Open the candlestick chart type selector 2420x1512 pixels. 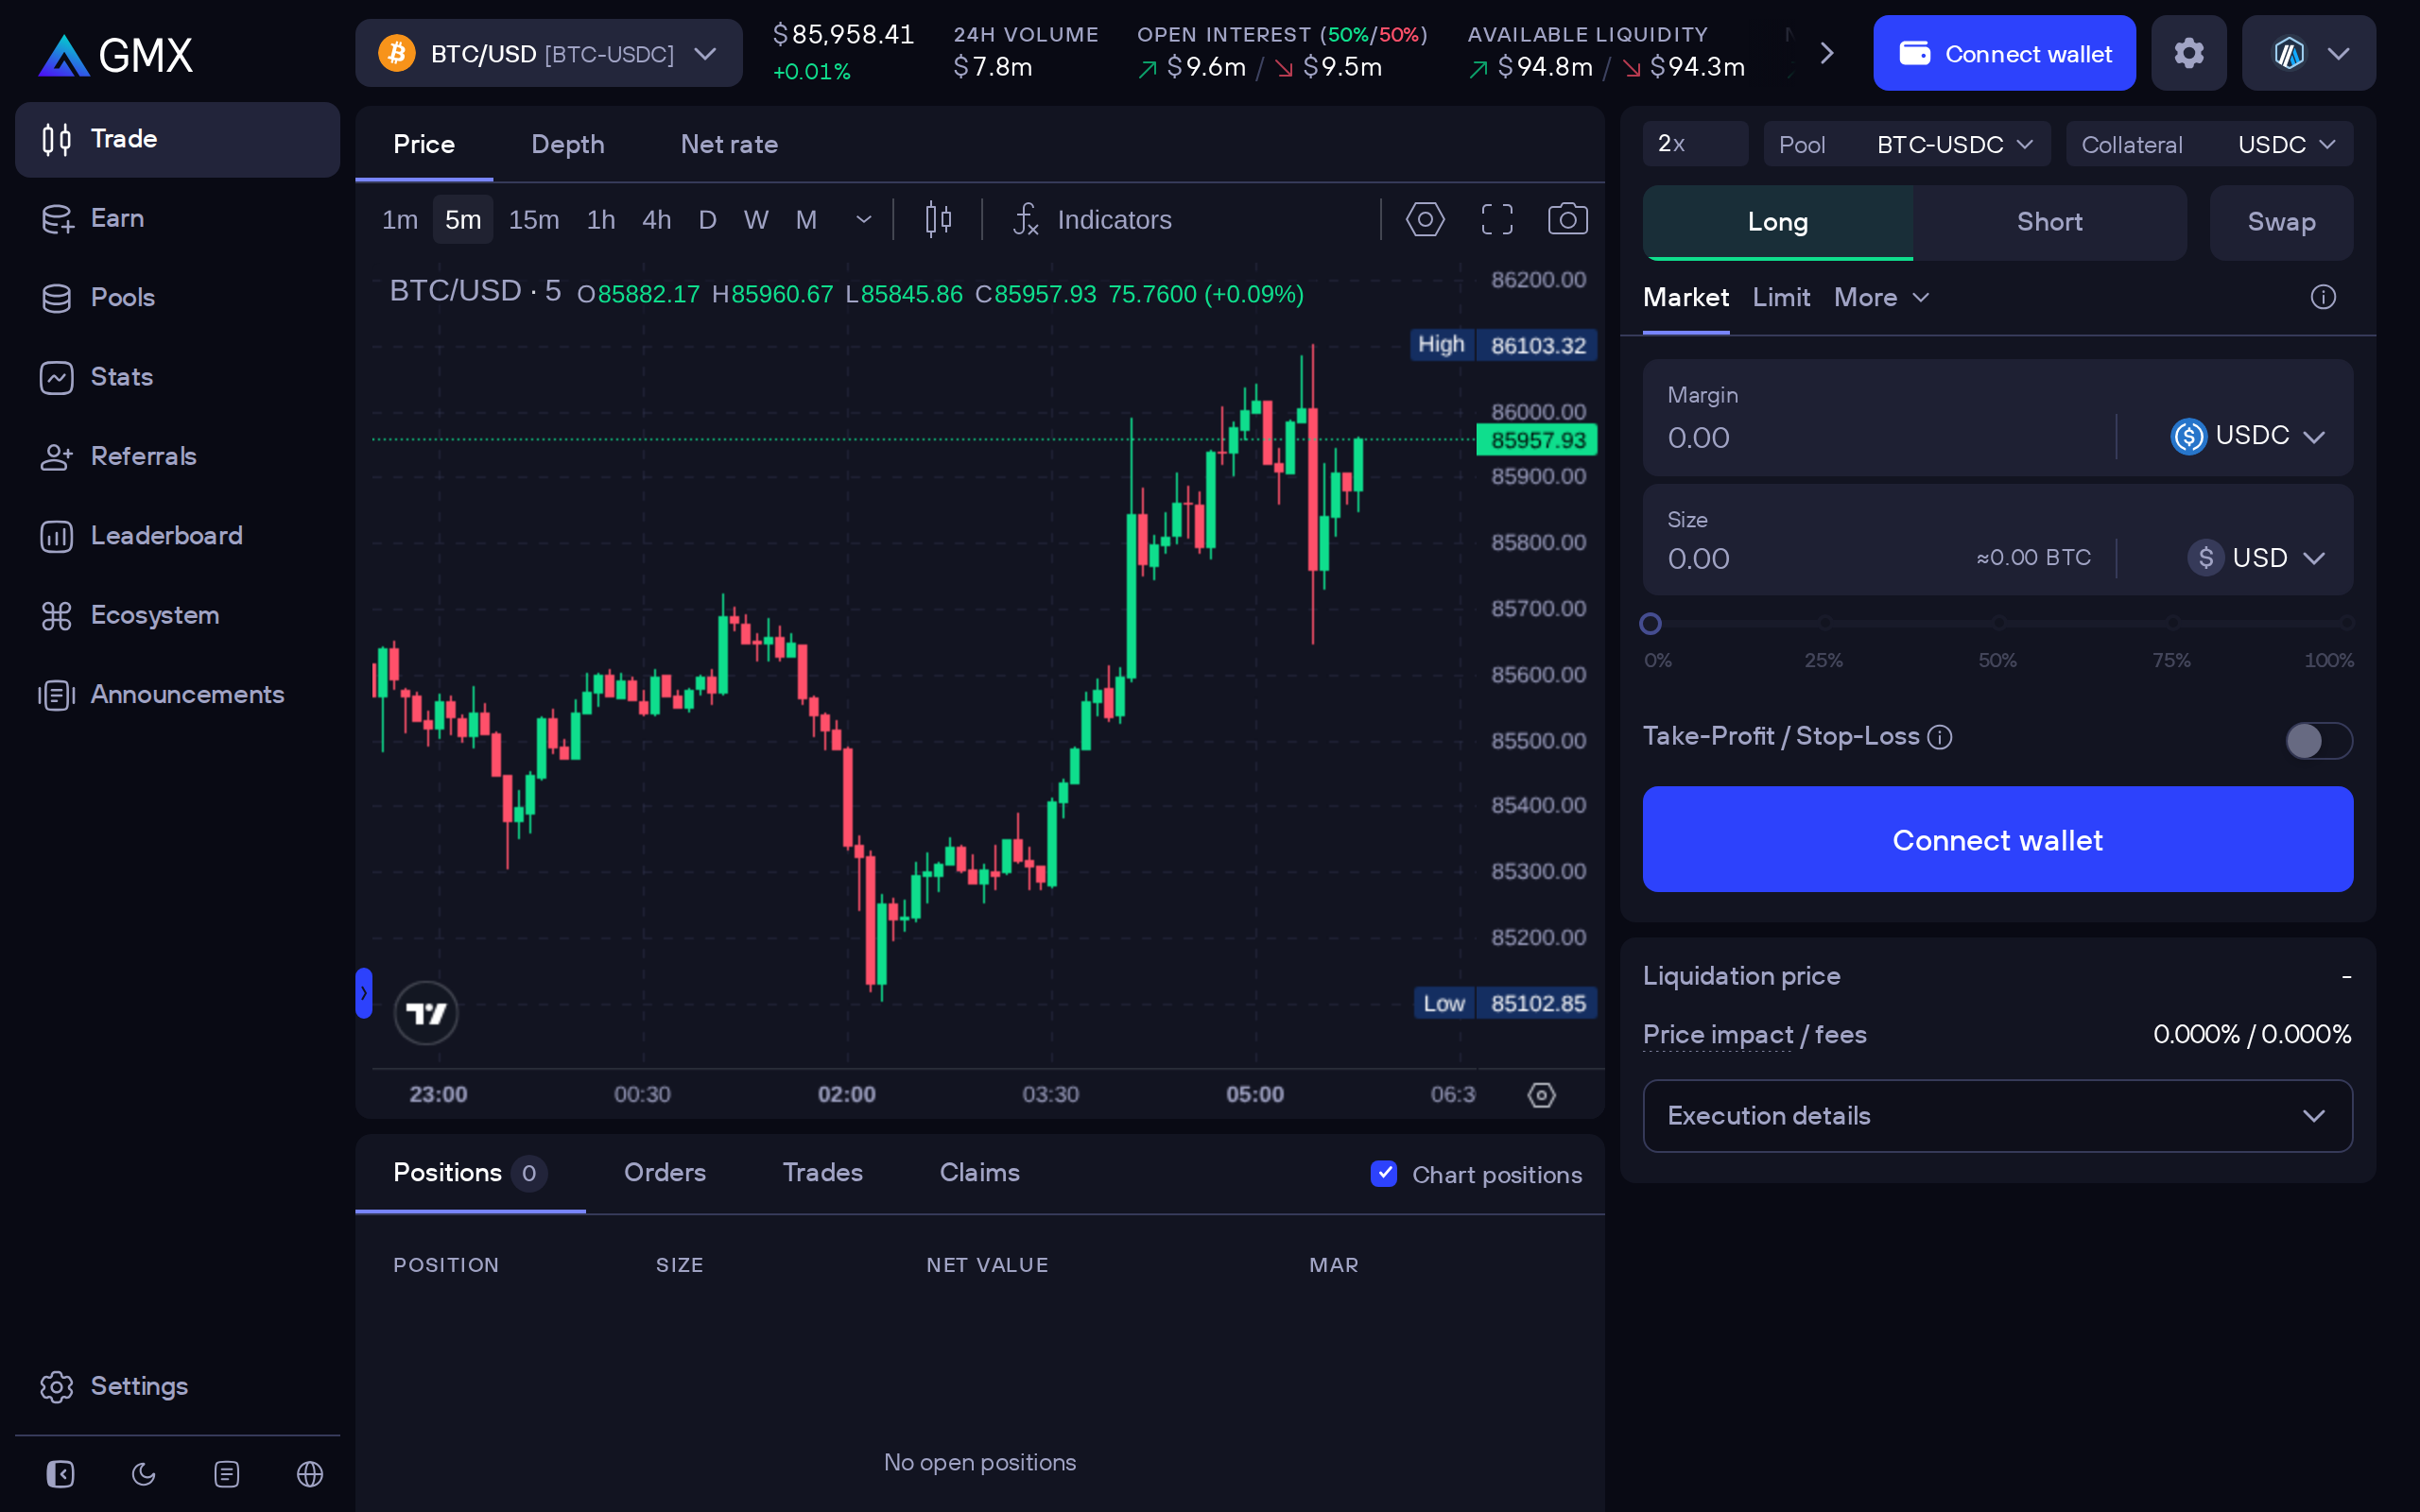tap(938, 219)
